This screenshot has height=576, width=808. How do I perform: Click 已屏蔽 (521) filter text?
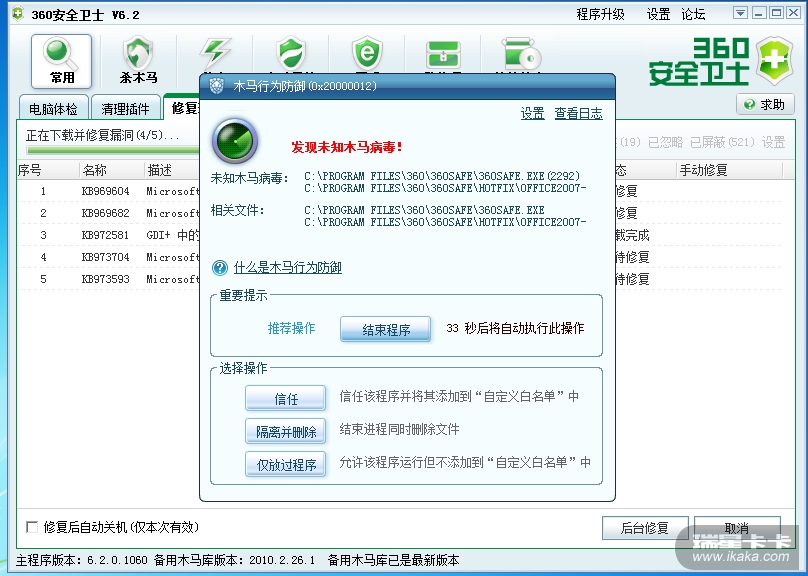tap(722, 142)
